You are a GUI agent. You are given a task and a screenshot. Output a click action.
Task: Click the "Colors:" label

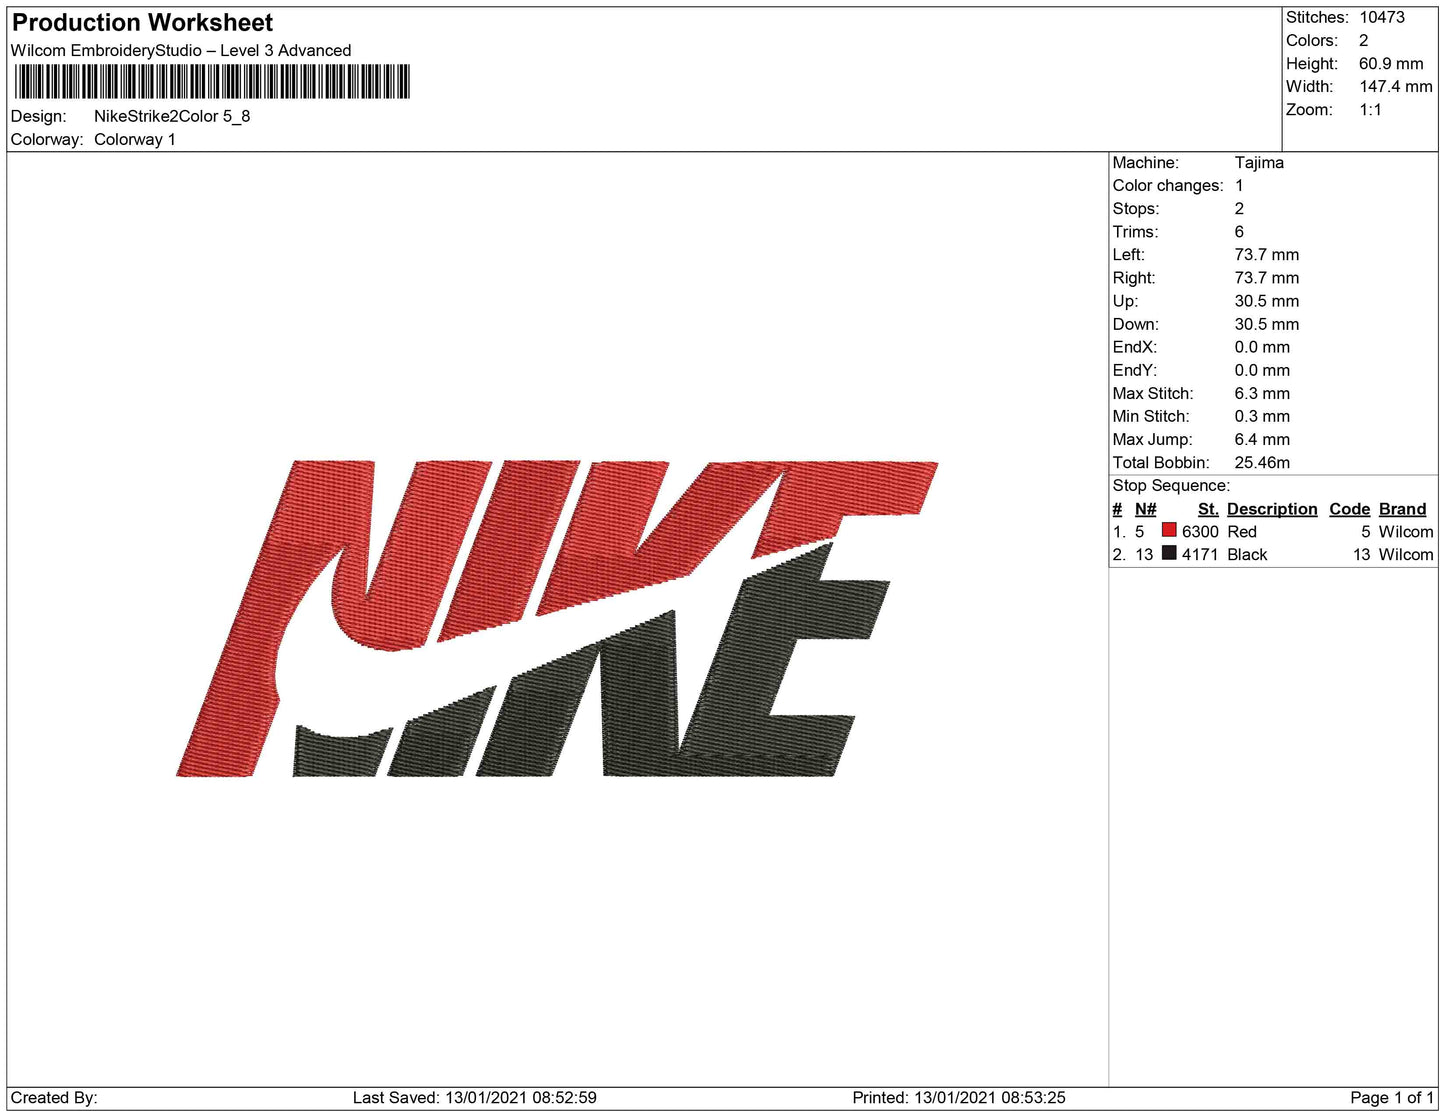click(1312, 40)
